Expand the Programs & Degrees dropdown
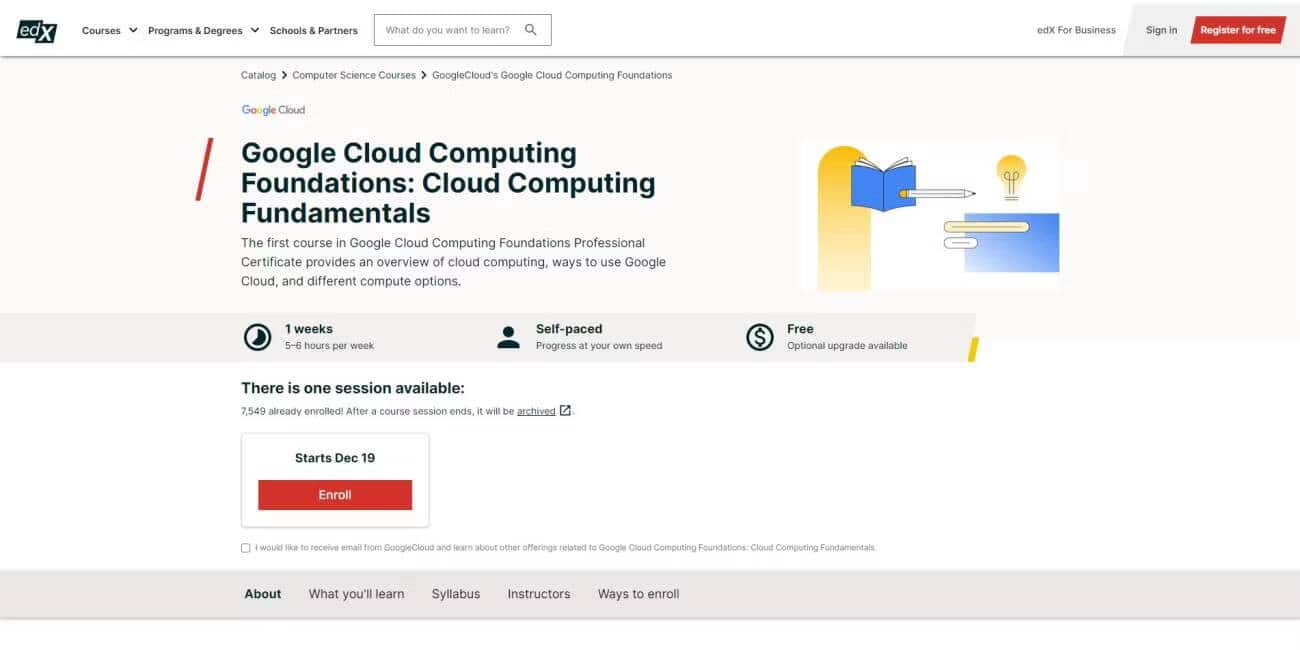This screenshot has width=1300, height=650. pos(204,31)
